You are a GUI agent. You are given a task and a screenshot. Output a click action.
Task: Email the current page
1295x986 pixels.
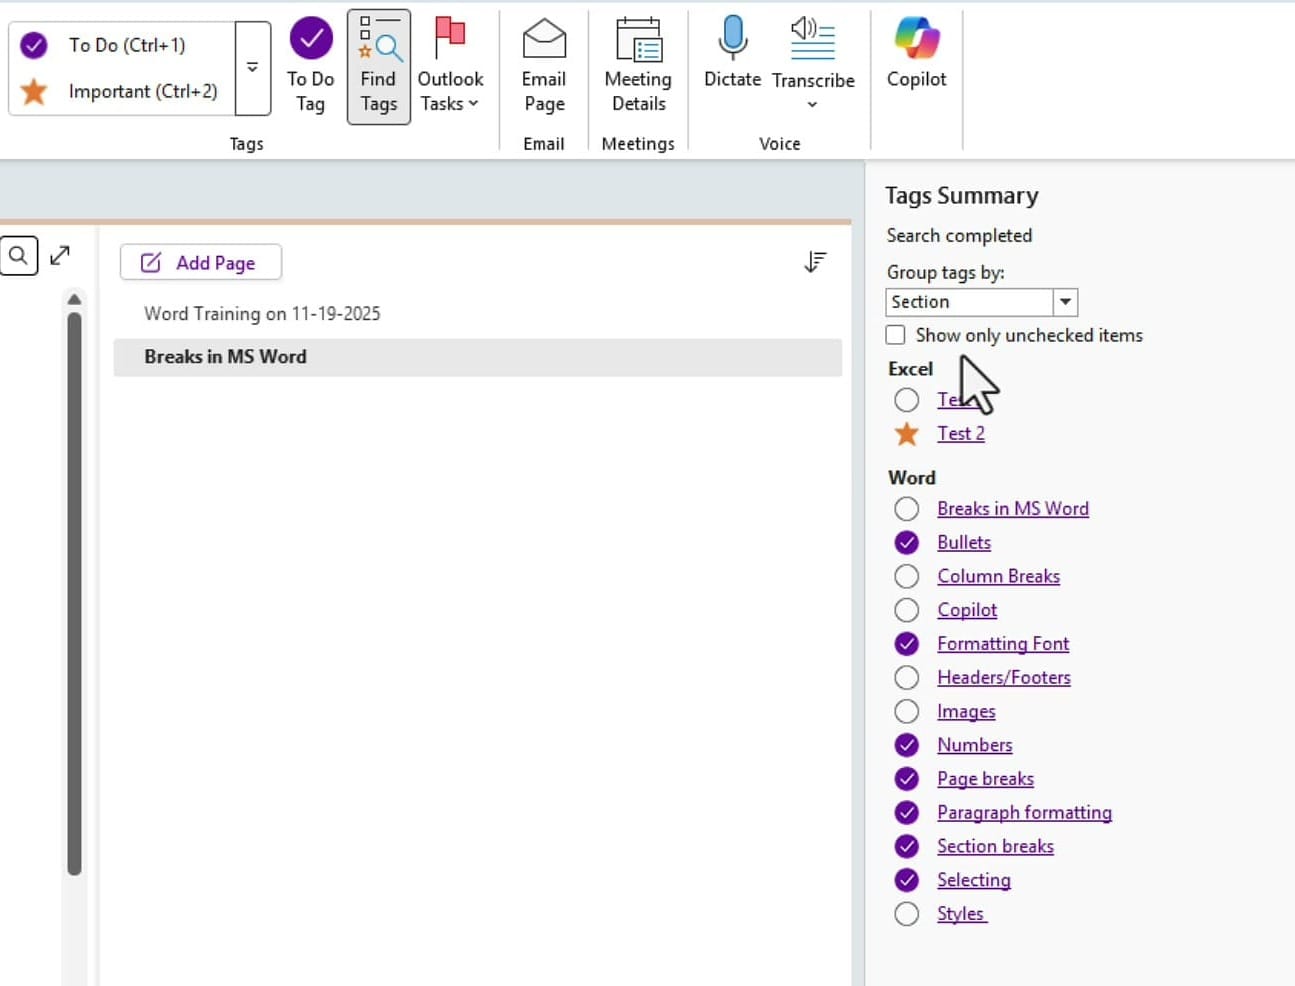coord(543,65)
